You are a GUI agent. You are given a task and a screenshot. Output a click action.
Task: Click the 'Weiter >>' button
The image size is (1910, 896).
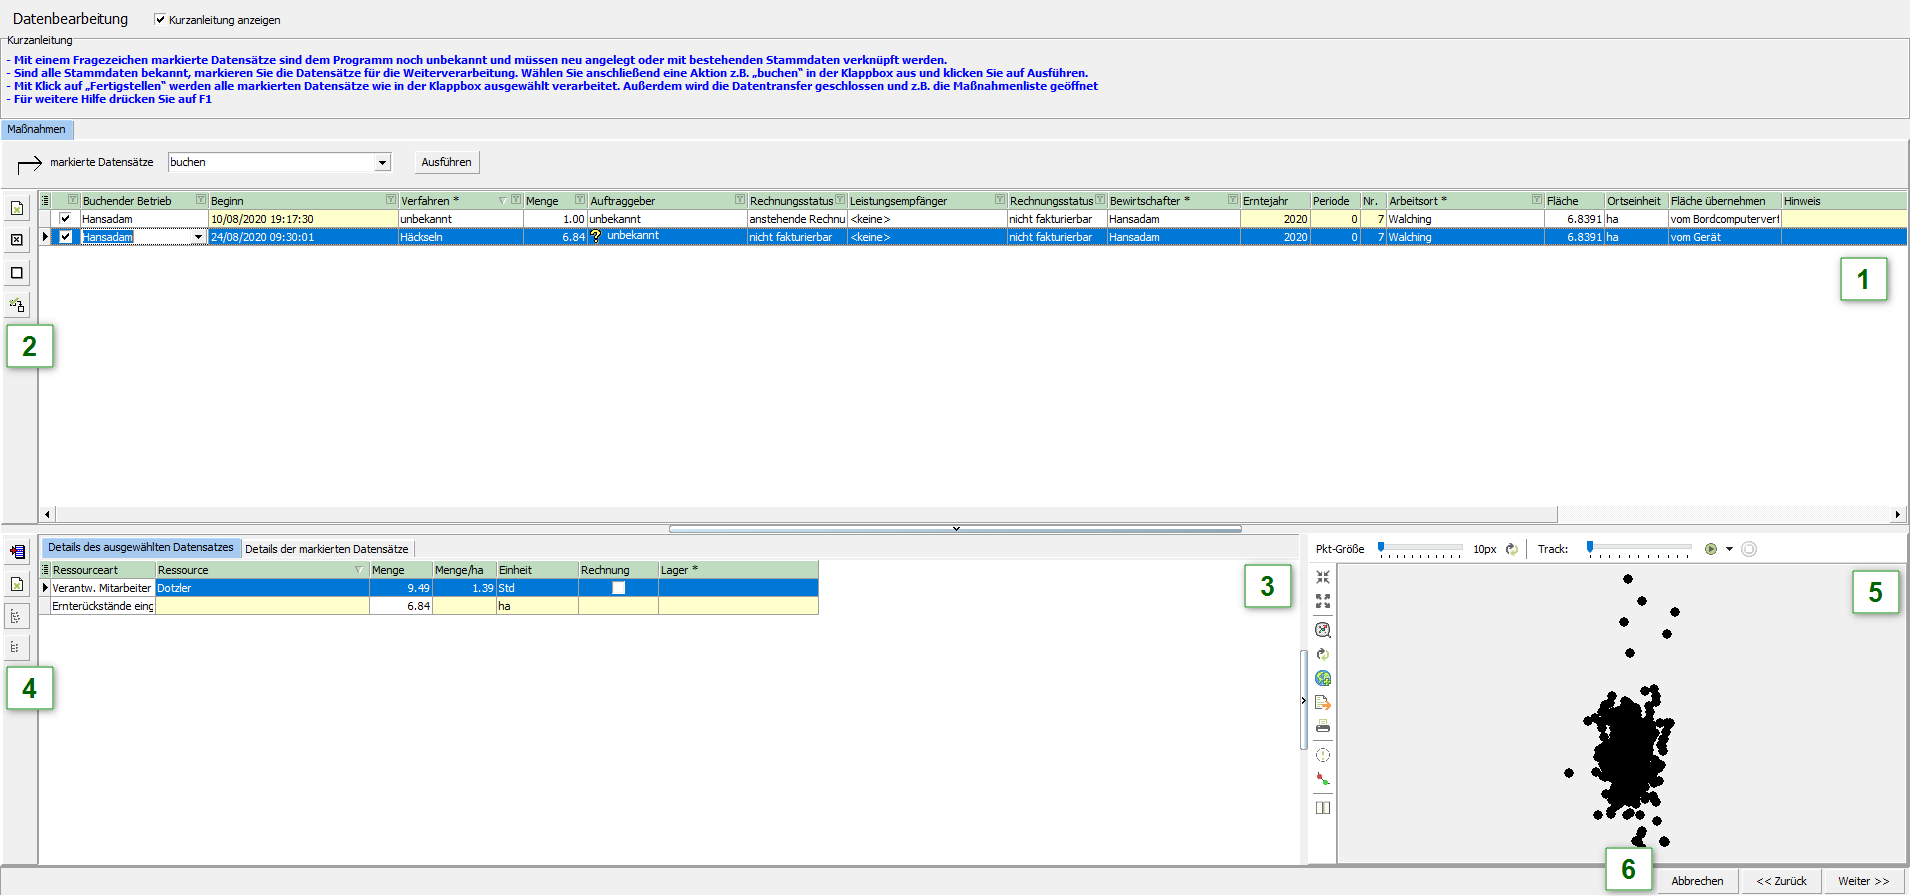pyautogui.click(x=1863, y=881)
